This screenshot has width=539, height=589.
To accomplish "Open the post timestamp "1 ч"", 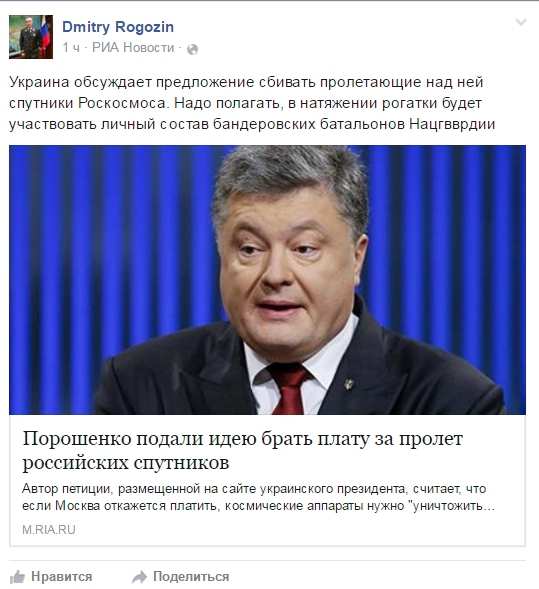I will tap(71, 48).
